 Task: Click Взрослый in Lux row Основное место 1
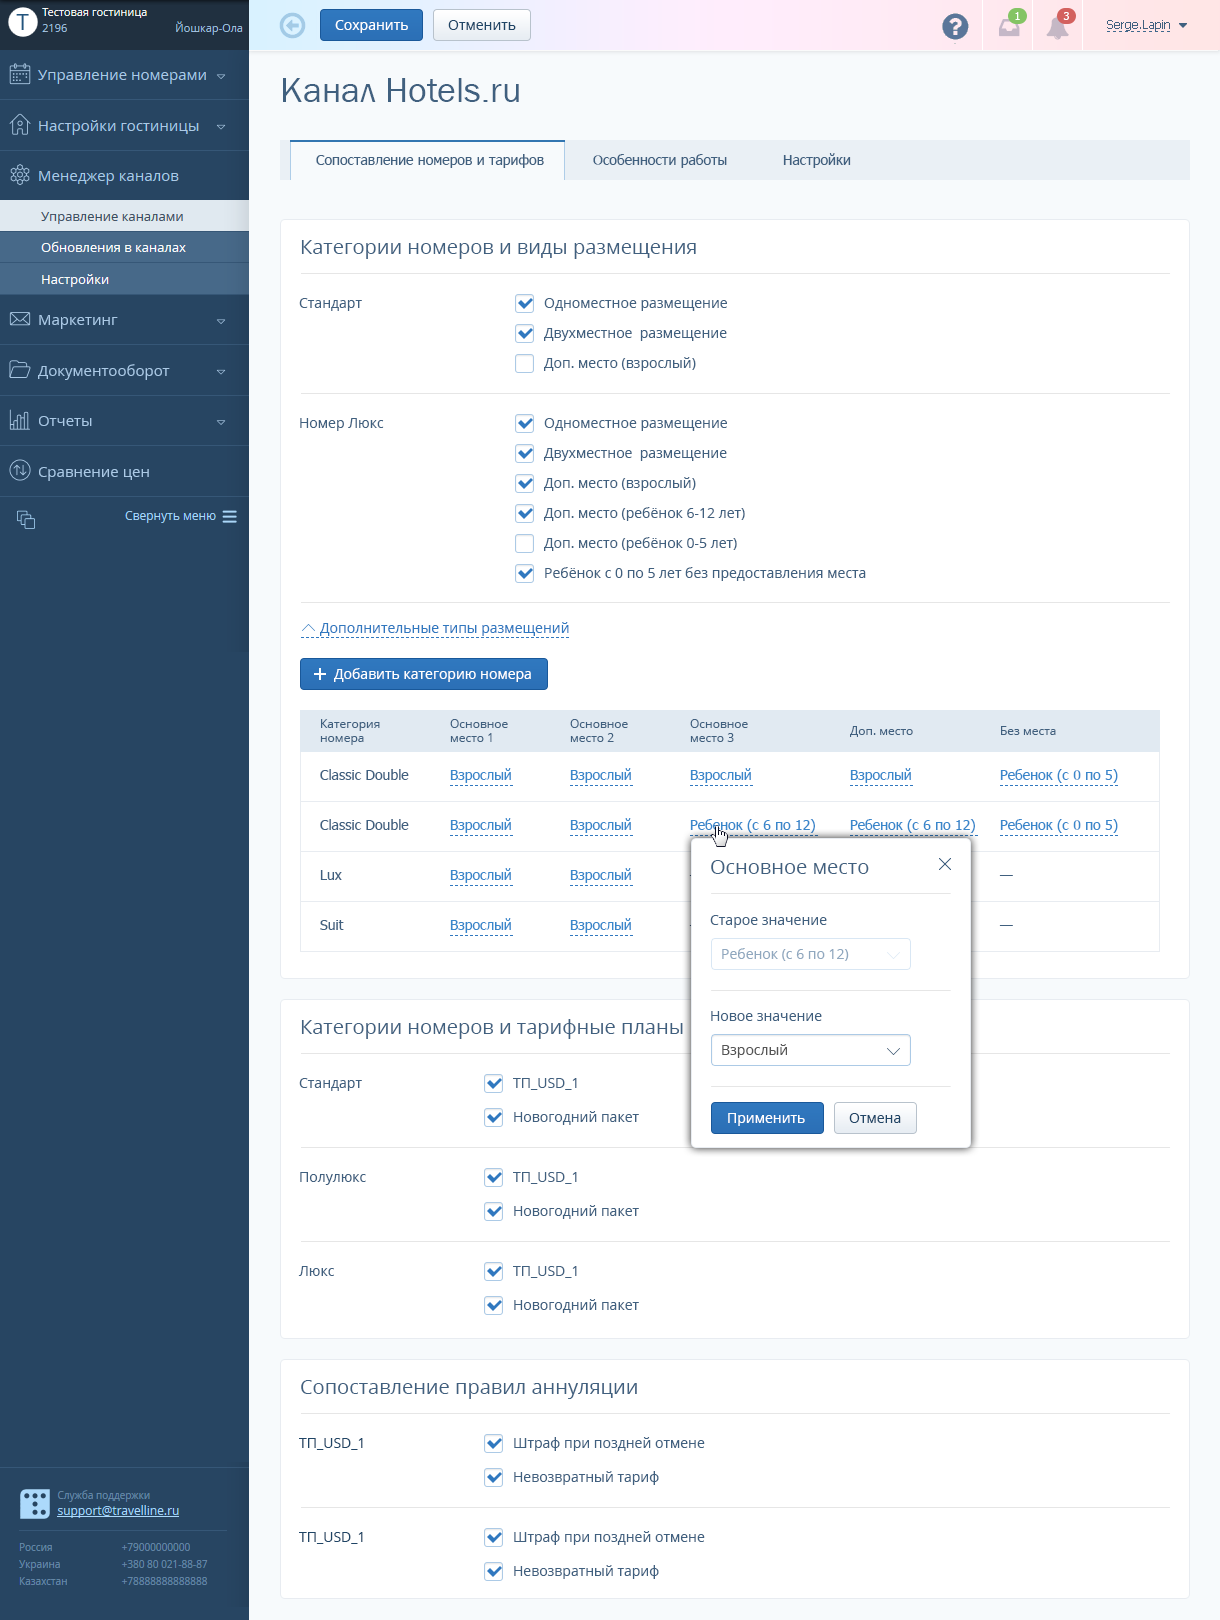(x=481, y=875)
